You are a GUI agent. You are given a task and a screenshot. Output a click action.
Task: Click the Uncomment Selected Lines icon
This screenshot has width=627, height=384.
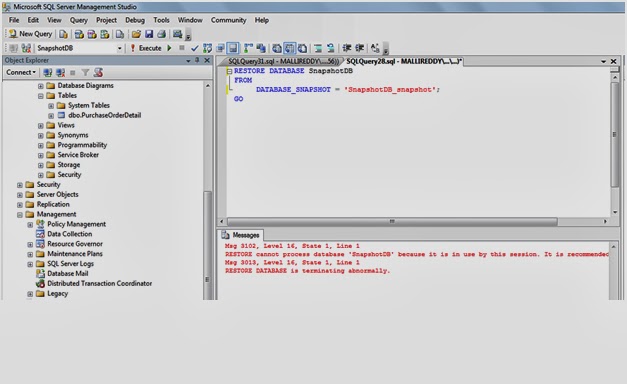pyautogui.click(x=331, y=48)
